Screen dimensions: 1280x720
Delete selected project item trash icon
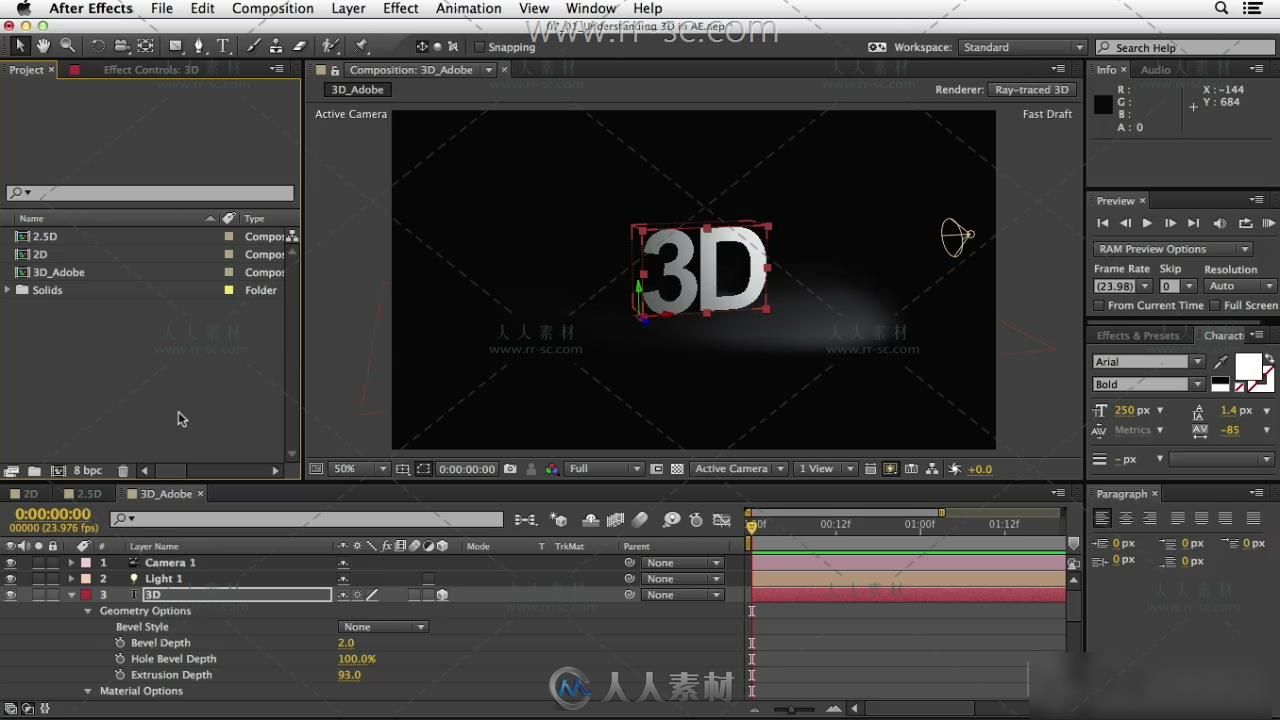click(123, 471)
